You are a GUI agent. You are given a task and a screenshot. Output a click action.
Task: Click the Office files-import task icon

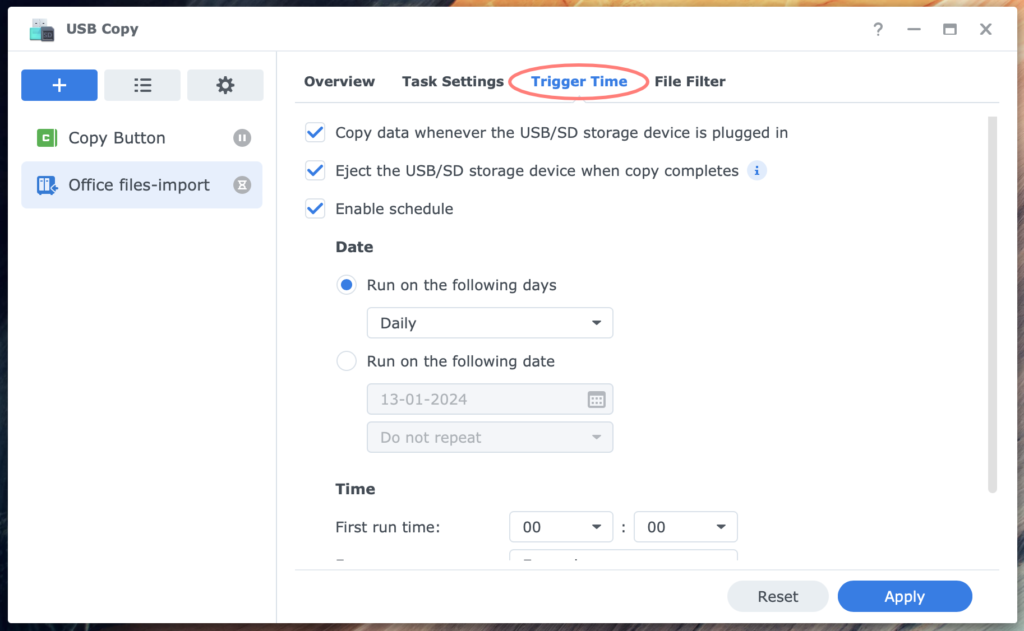click(47, 185)
